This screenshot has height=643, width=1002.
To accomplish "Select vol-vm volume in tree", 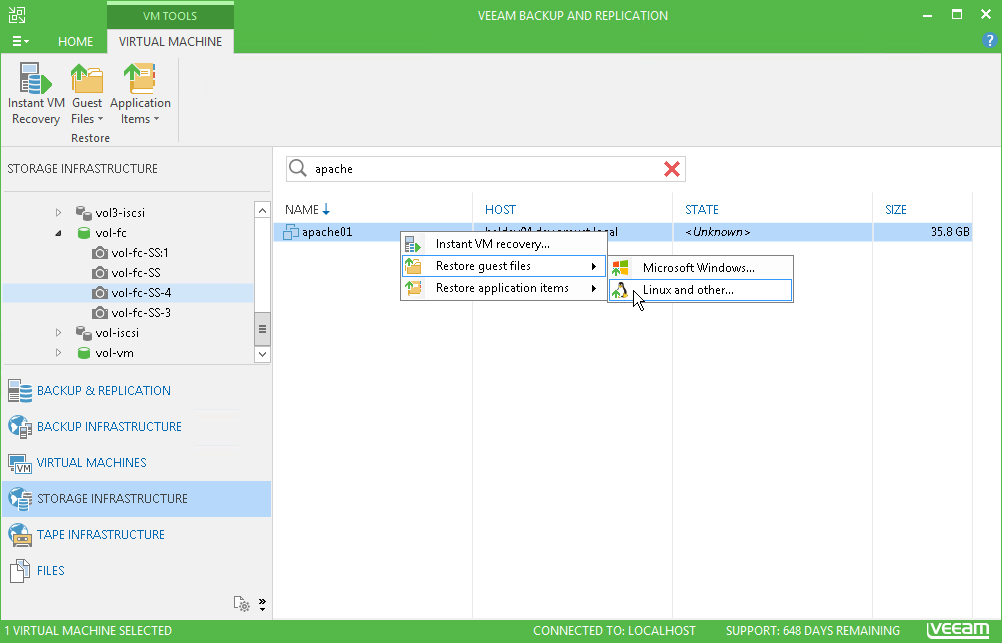I will (x=114, y=353).
